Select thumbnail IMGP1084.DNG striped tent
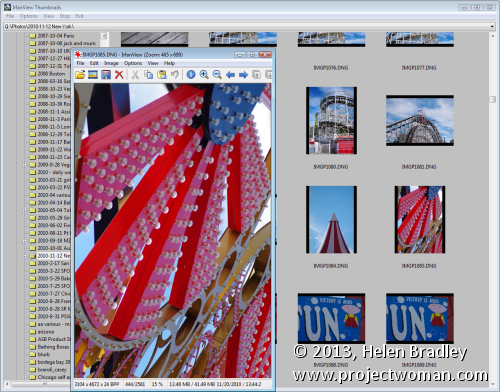500x392 pixels. (331, 220)
